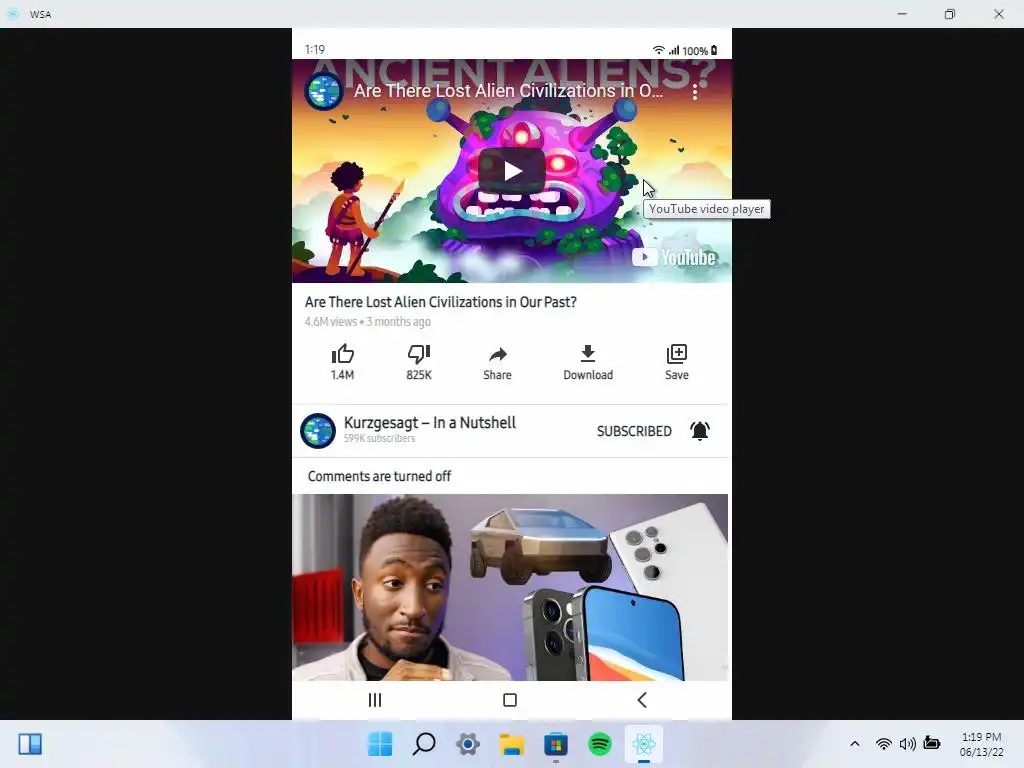
Task: Save the video to a playlist
Action: tap(677, 362)
